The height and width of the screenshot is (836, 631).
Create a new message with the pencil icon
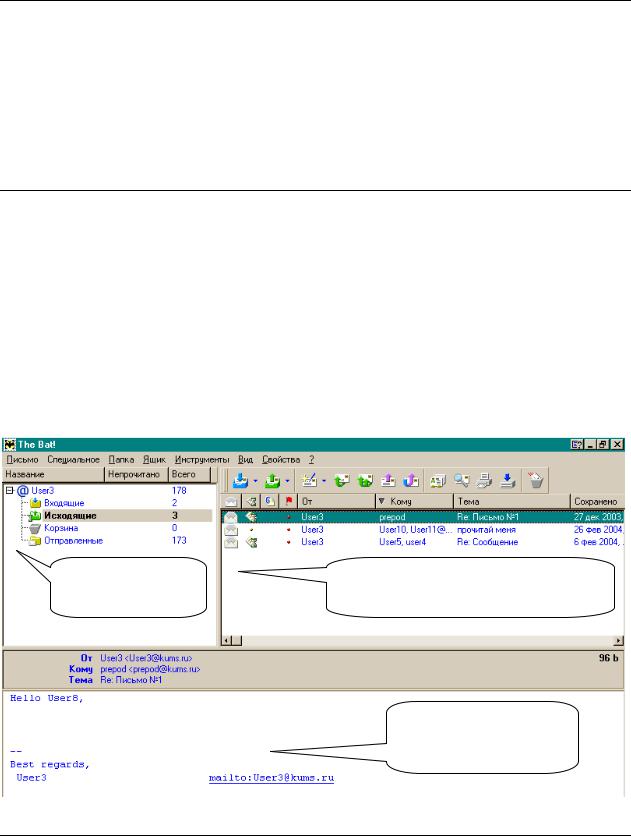tap(309, 480)
